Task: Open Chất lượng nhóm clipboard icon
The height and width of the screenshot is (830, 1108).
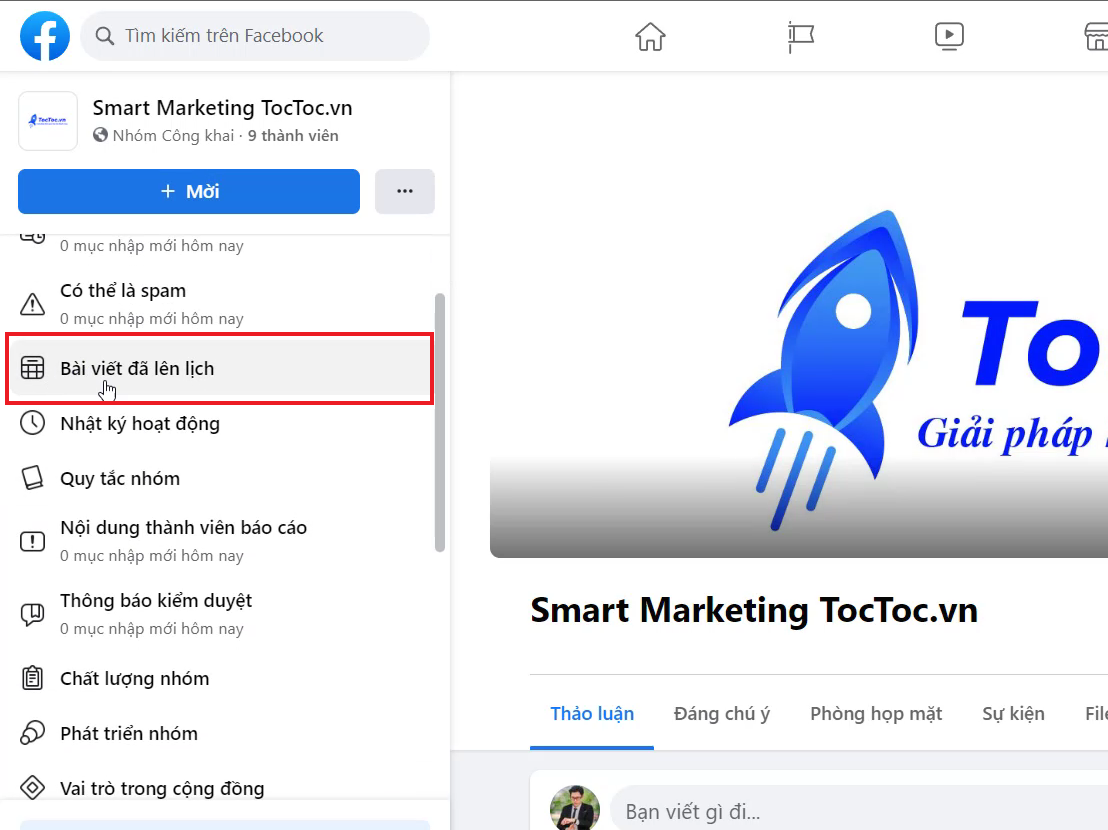Action: (33, 678)
